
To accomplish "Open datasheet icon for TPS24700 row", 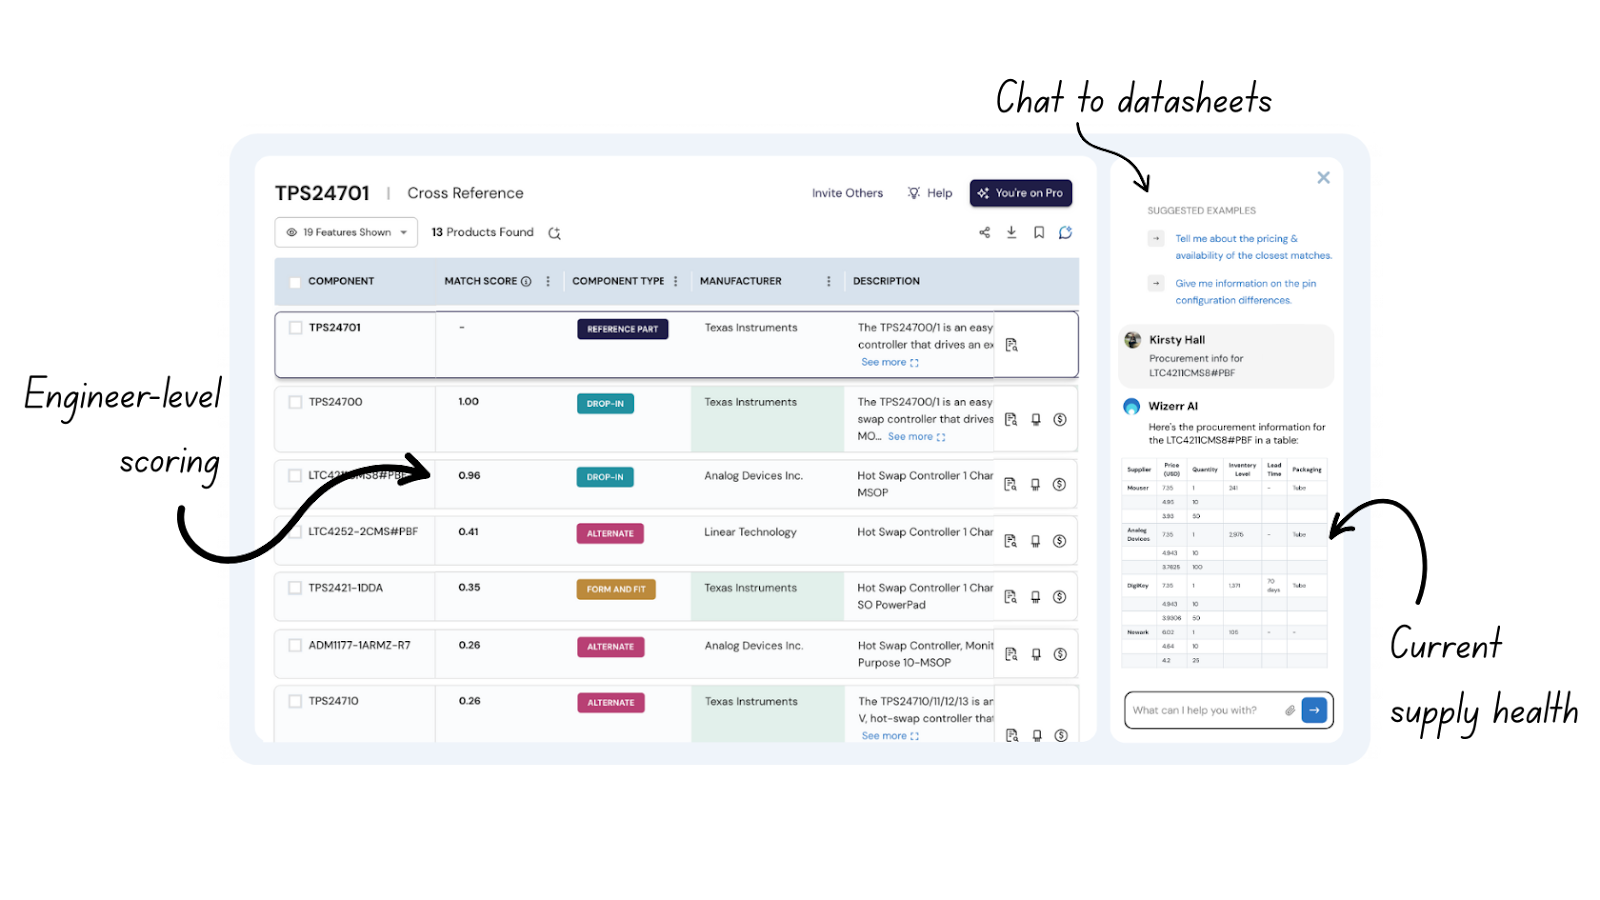I will pos(1011,420).
